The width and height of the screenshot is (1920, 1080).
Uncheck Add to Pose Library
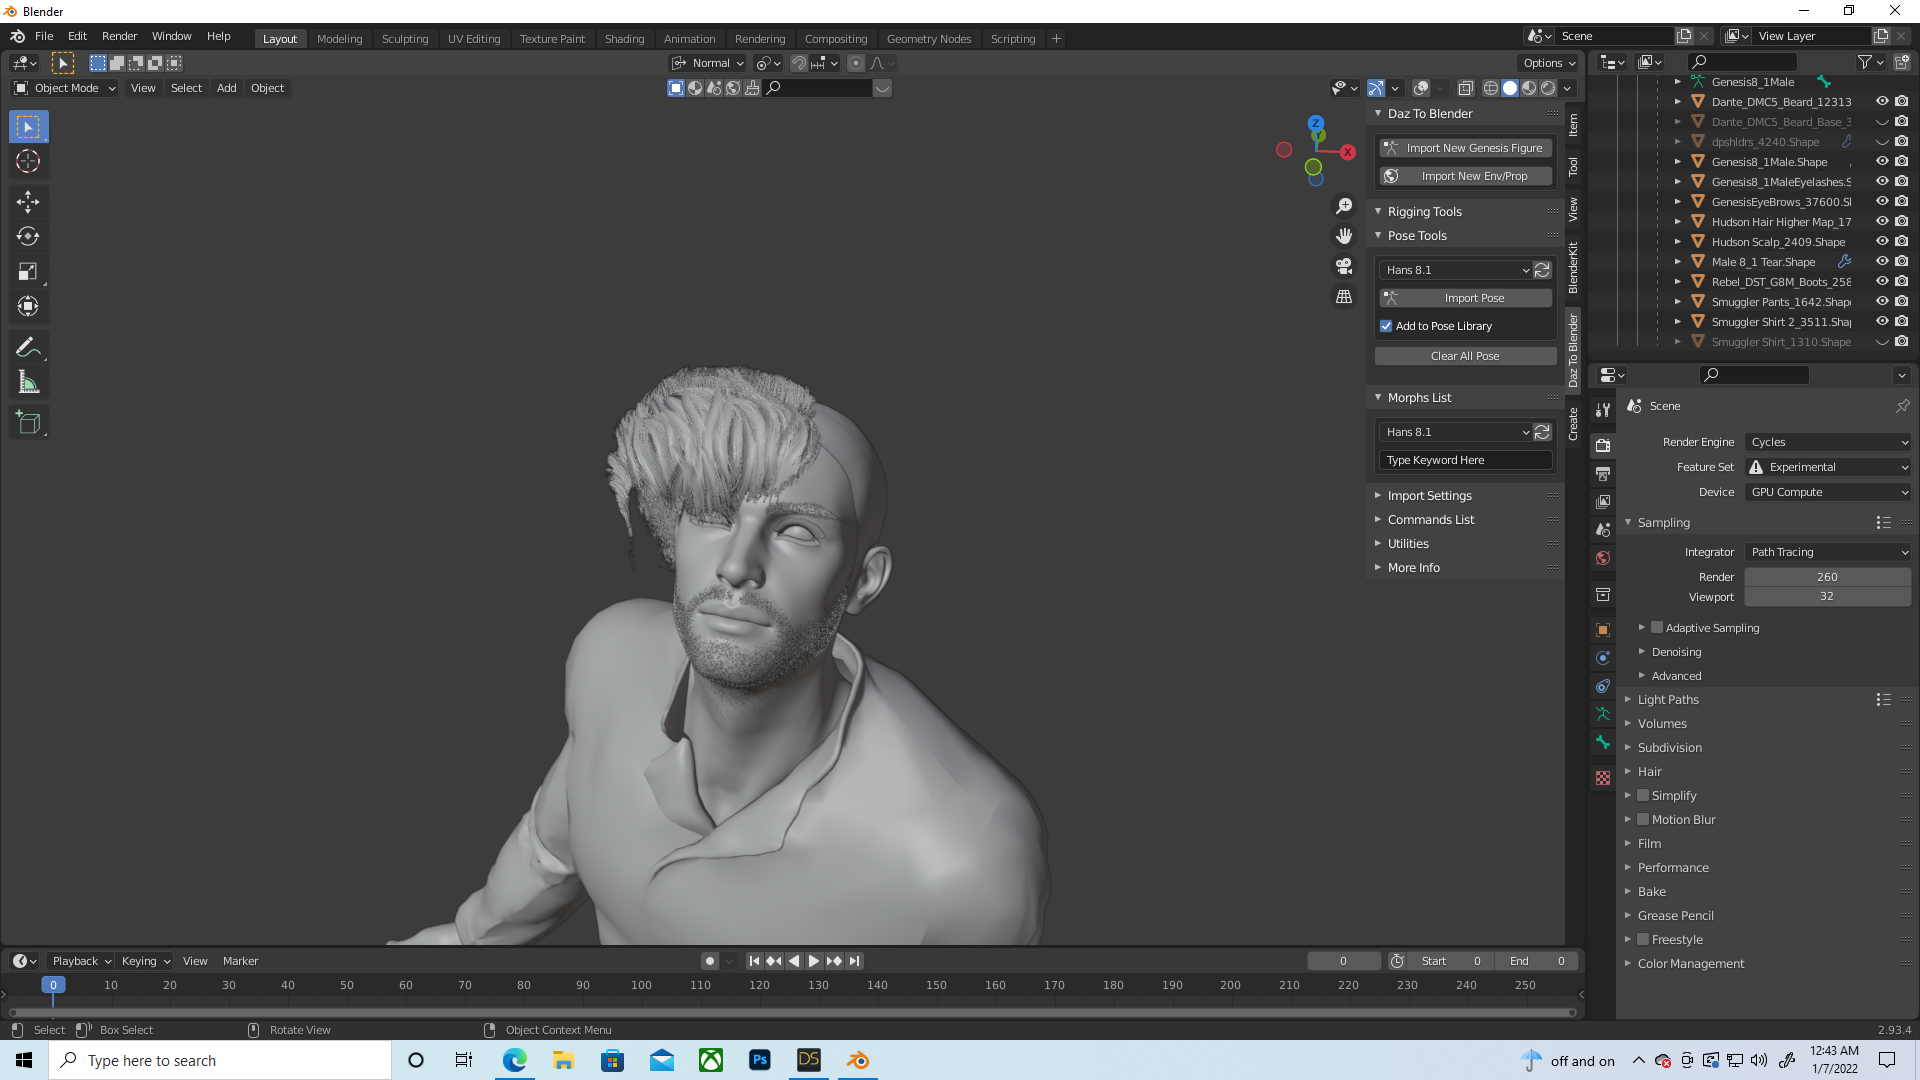pyautogui.click(x=1386, y=326)
